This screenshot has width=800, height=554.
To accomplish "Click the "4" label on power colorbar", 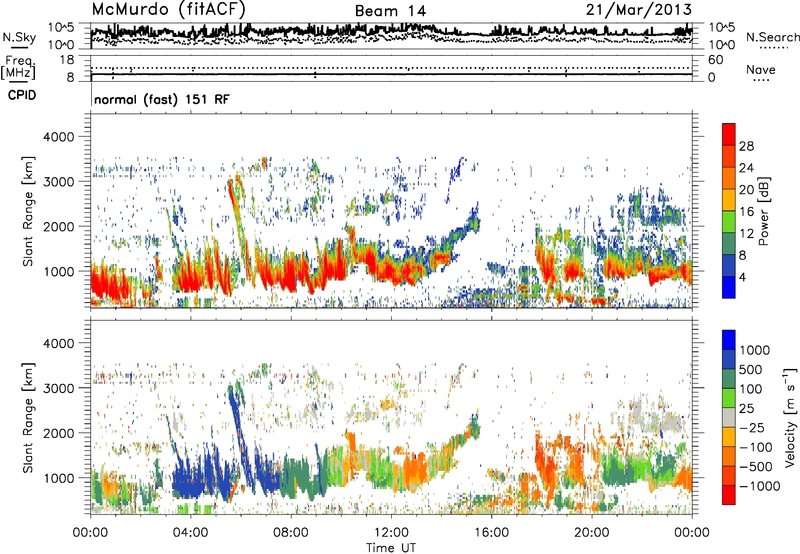I will (x=743, y=278).
